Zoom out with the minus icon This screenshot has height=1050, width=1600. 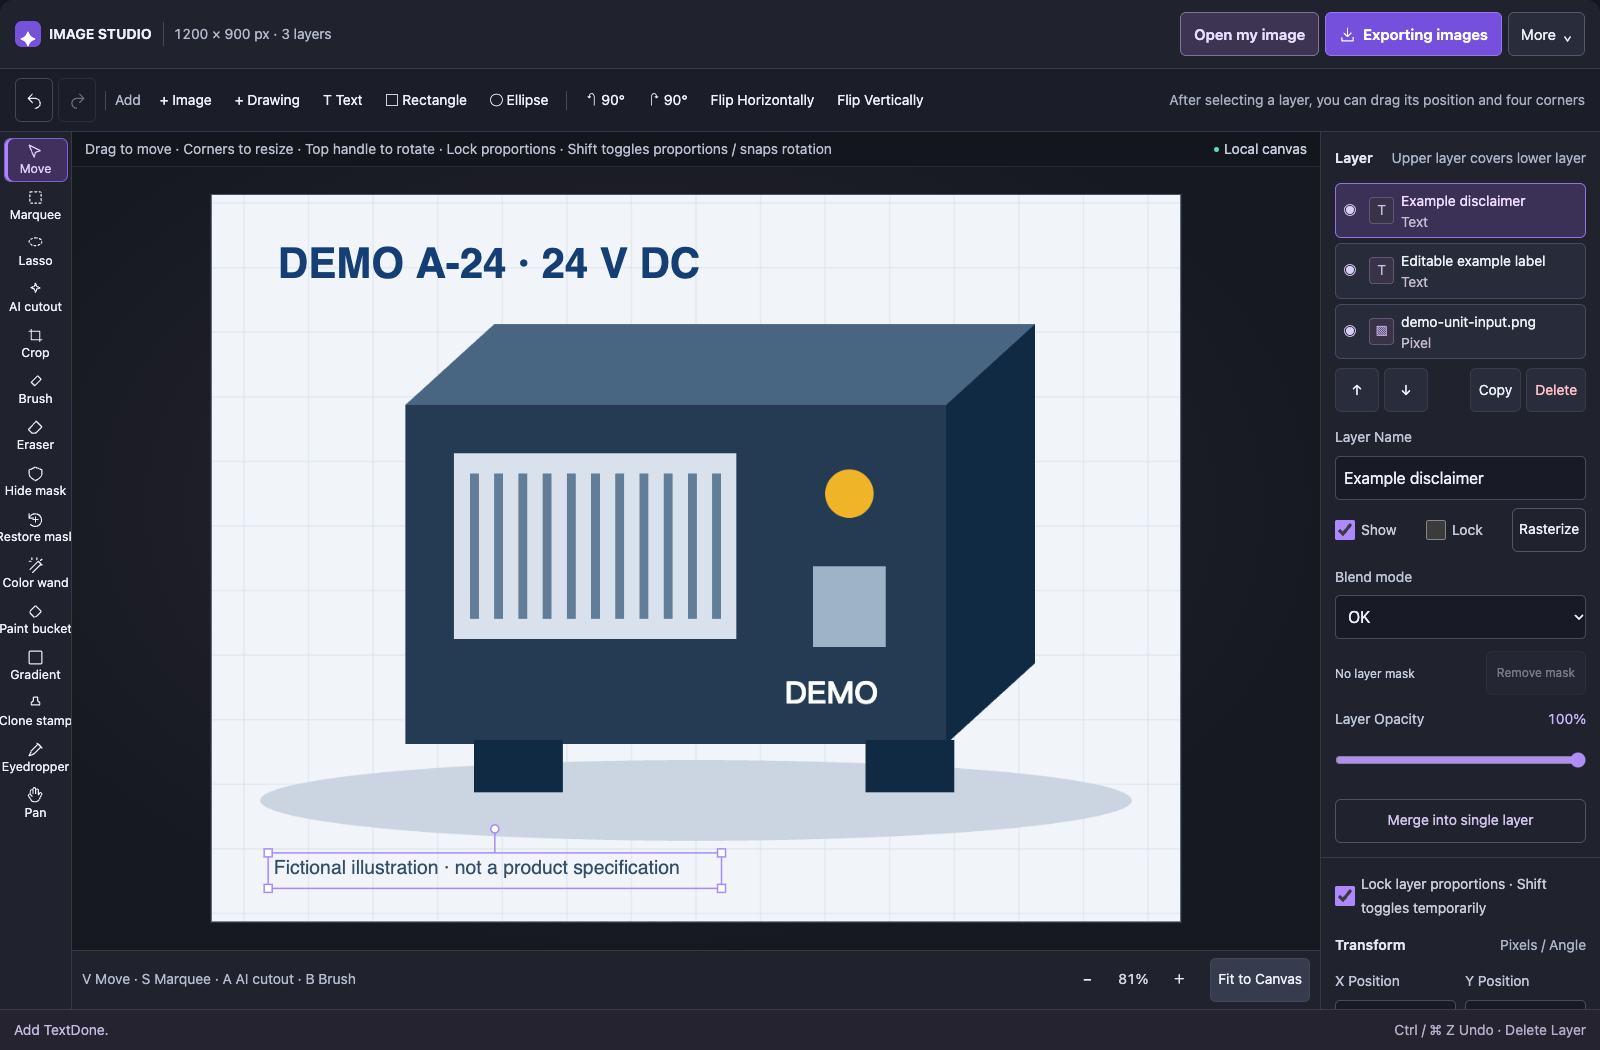(1087, 979)
